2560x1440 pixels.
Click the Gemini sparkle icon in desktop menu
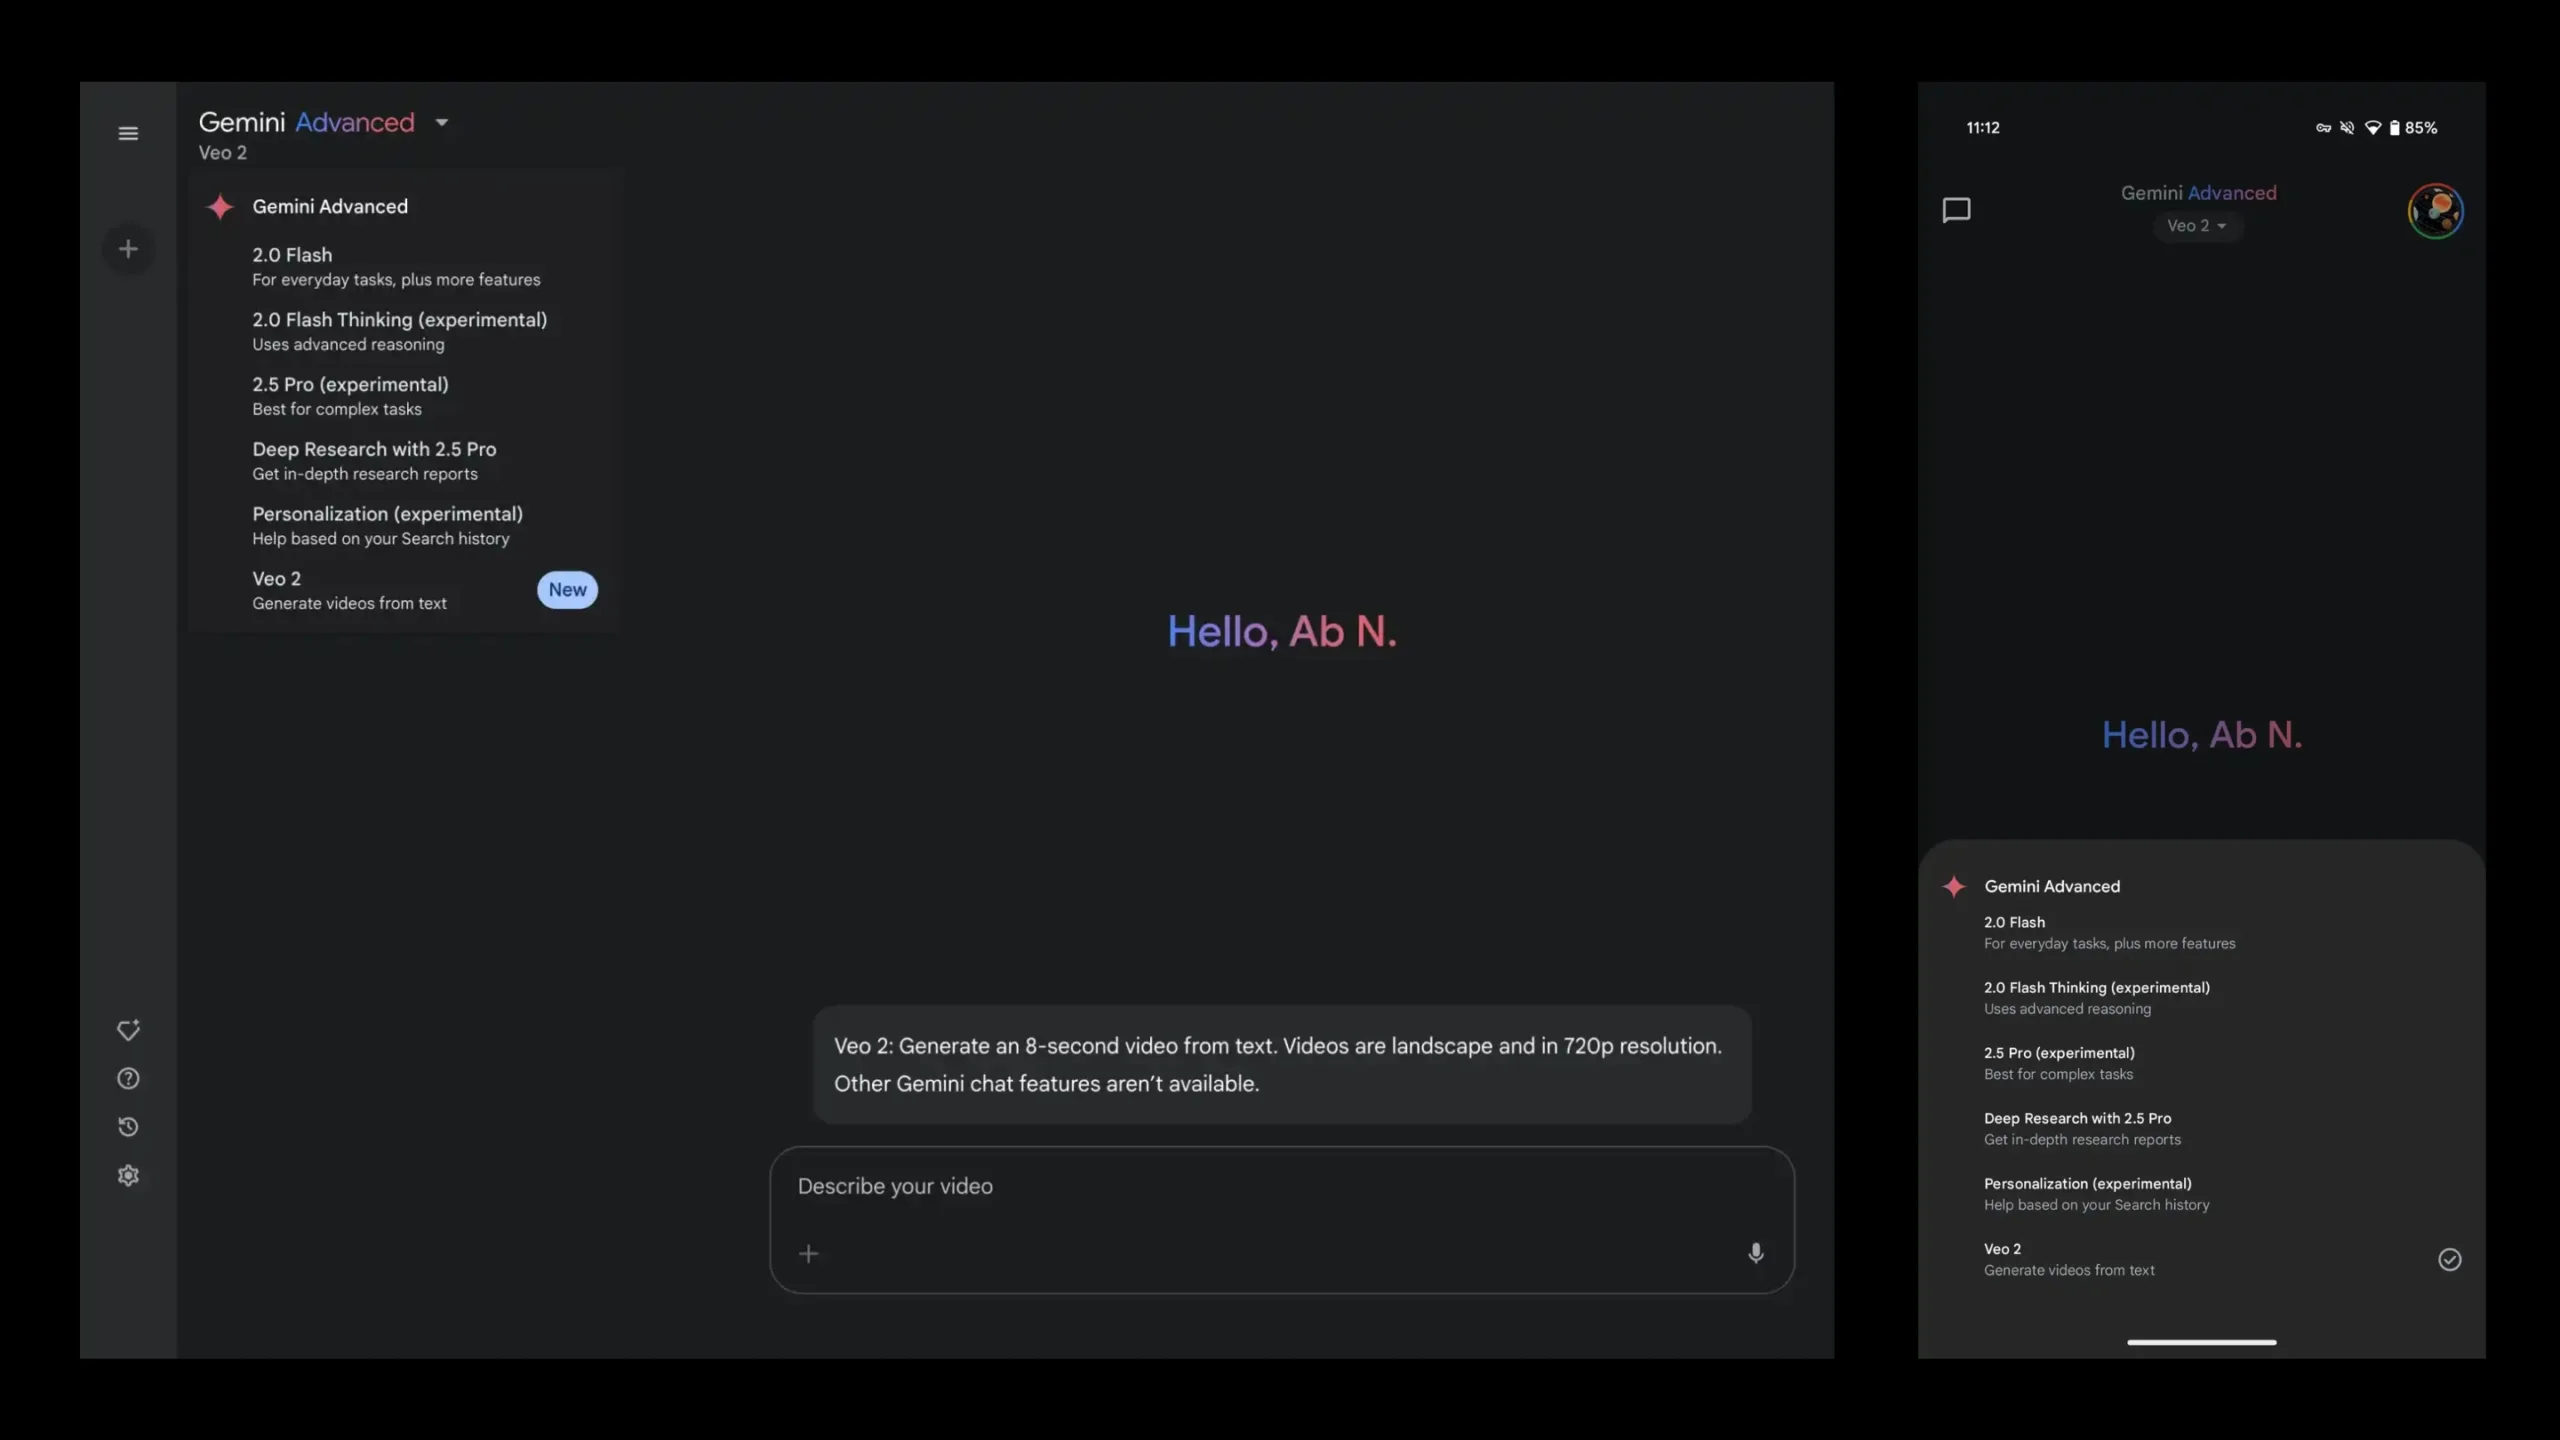pyautogui.click(x=220, y=207)
